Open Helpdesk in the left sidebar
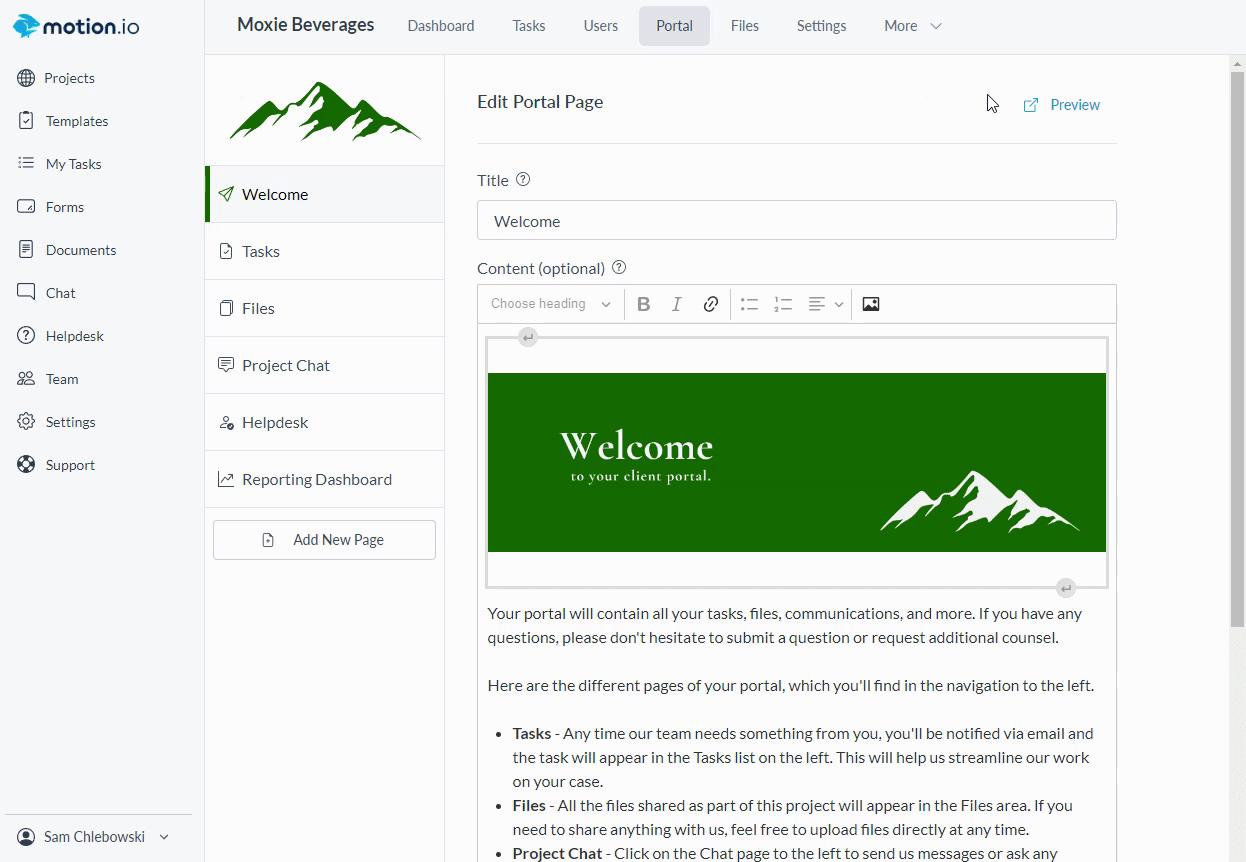The width and height of the screenshot is (1246, 862). (x=74, y=336)
